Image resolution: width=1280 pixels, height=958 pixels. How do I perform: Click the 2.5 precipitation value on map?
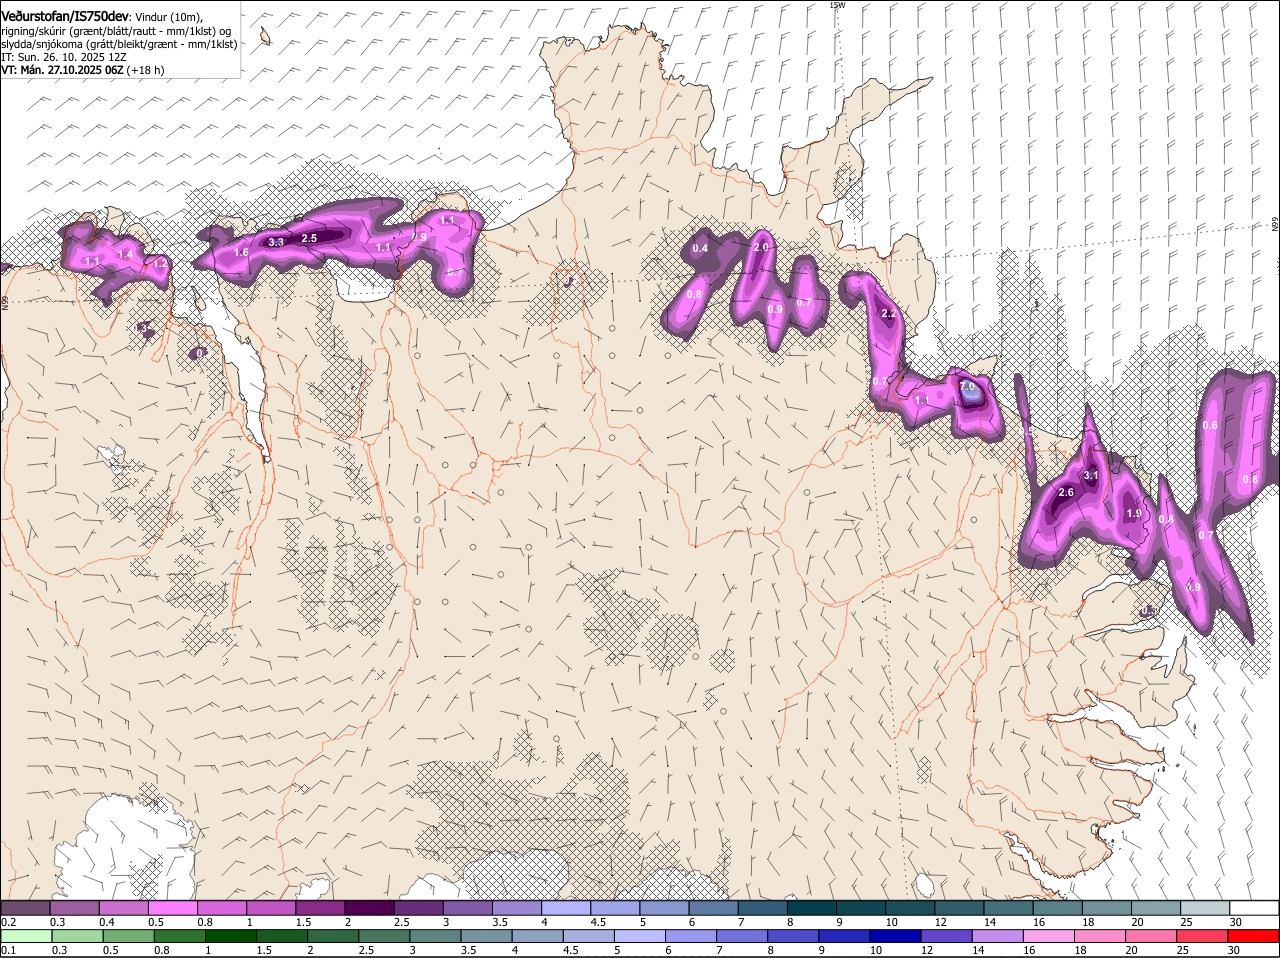click(x=309, y=238)
